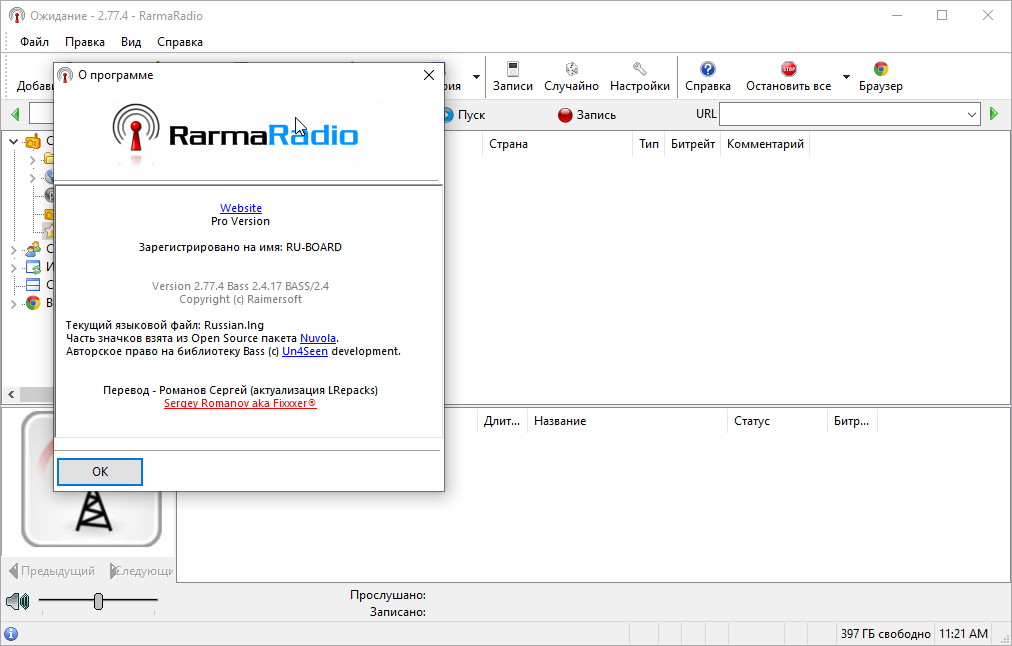This screenshot has height=646, width=1012.
Task: Click the next station arrow Следующий
Action: (x=141, y=570)
